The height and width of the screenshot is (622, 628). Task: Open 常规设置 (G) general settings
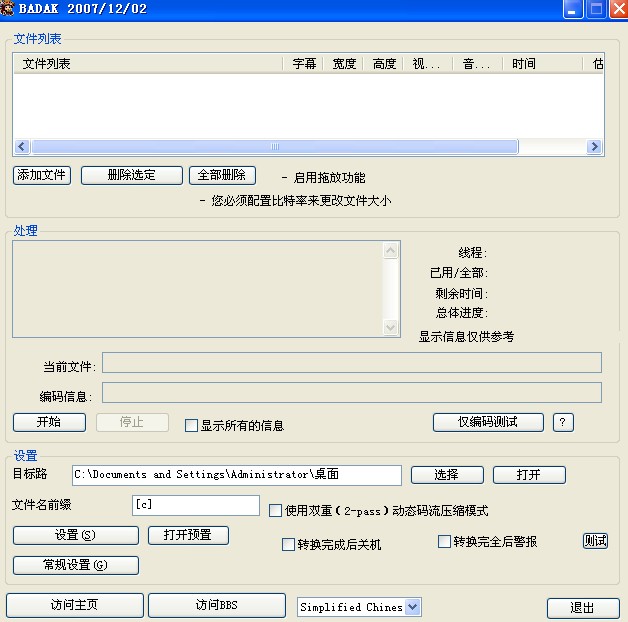click(x=76, y=565)
